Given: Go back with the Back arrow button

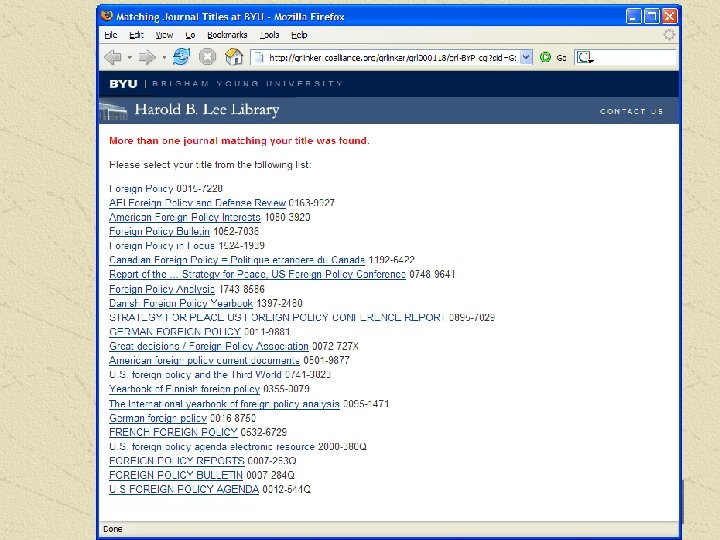Looking at the screenshot, I should pyautogui.click(x=113, y=57).
